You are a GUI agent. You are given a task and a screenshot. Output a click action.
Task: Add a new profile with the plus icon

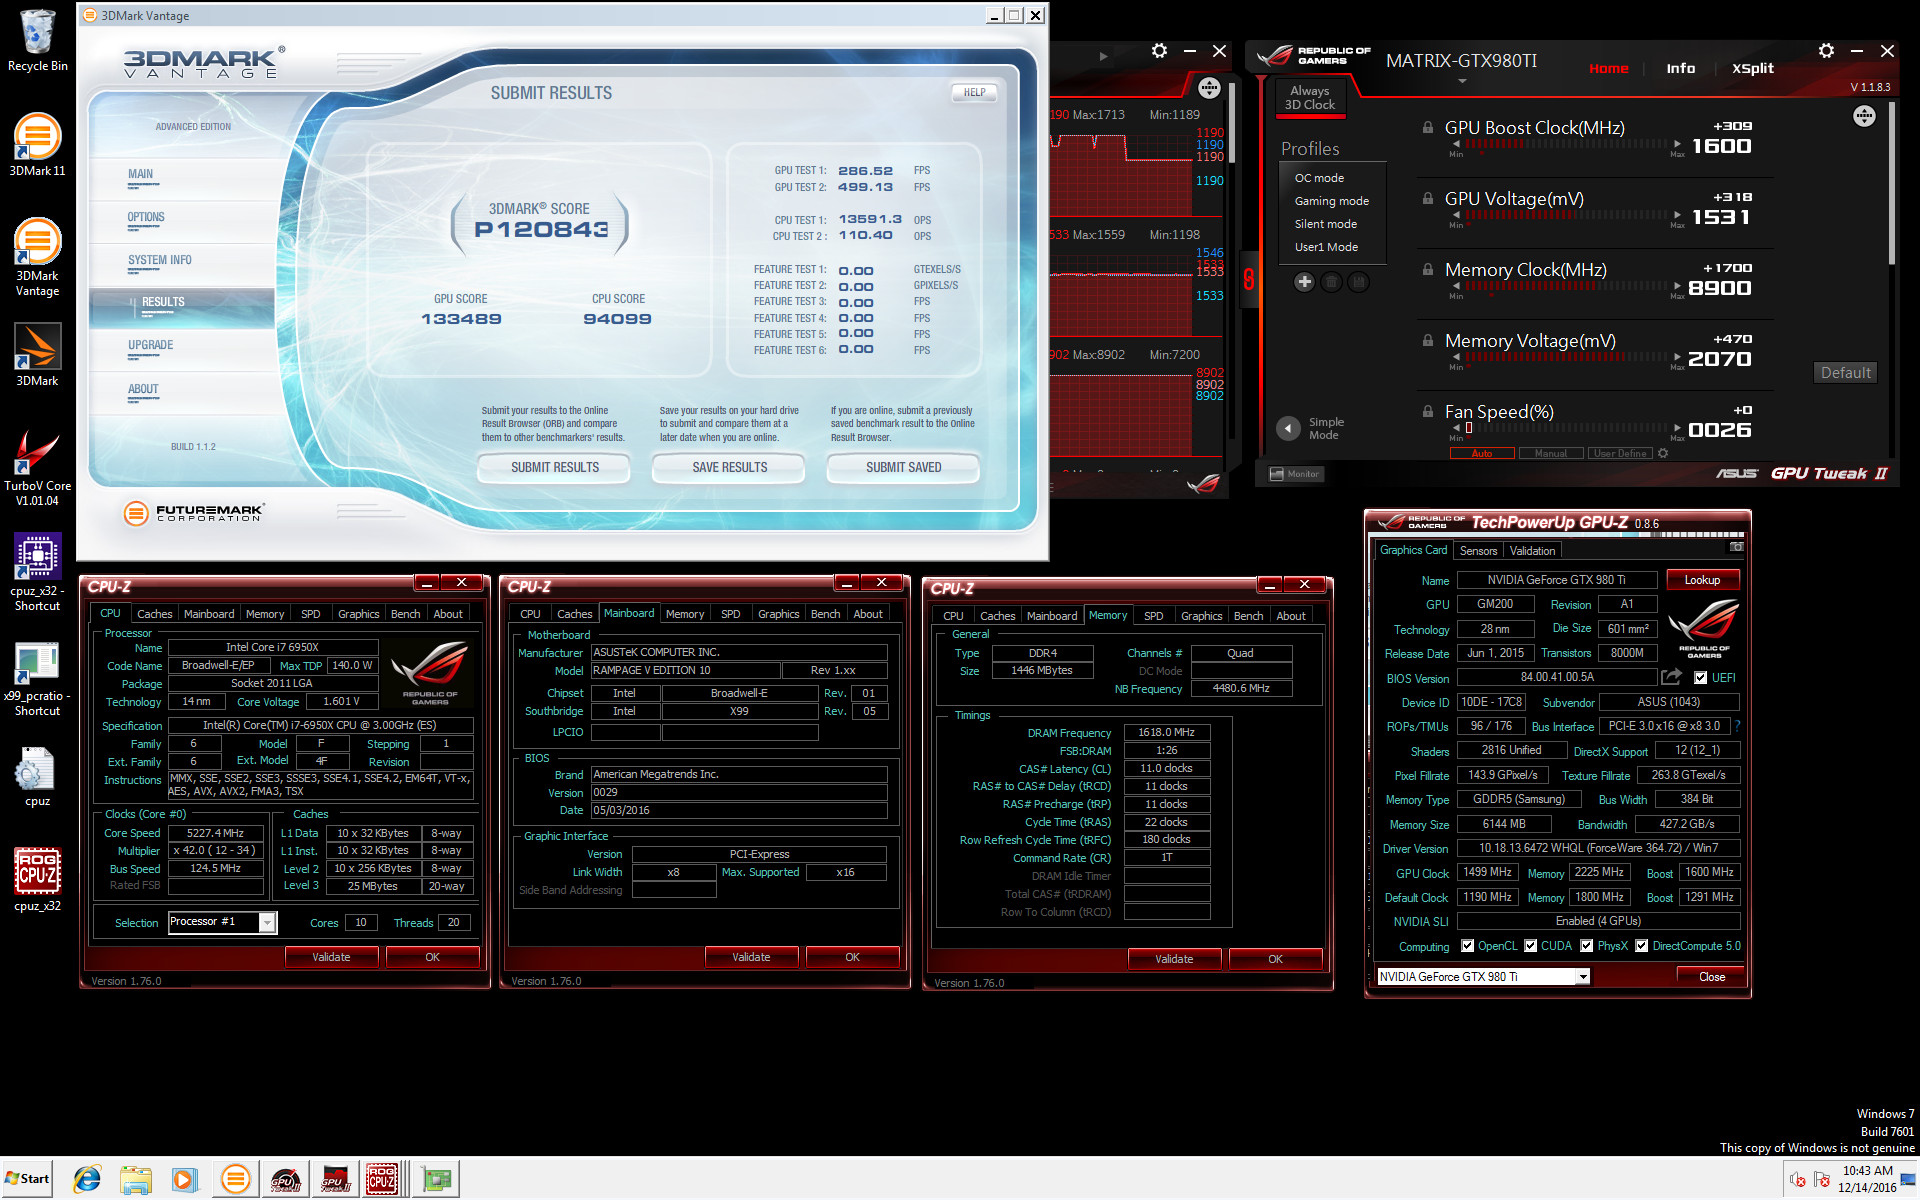tap(1304, 282)
